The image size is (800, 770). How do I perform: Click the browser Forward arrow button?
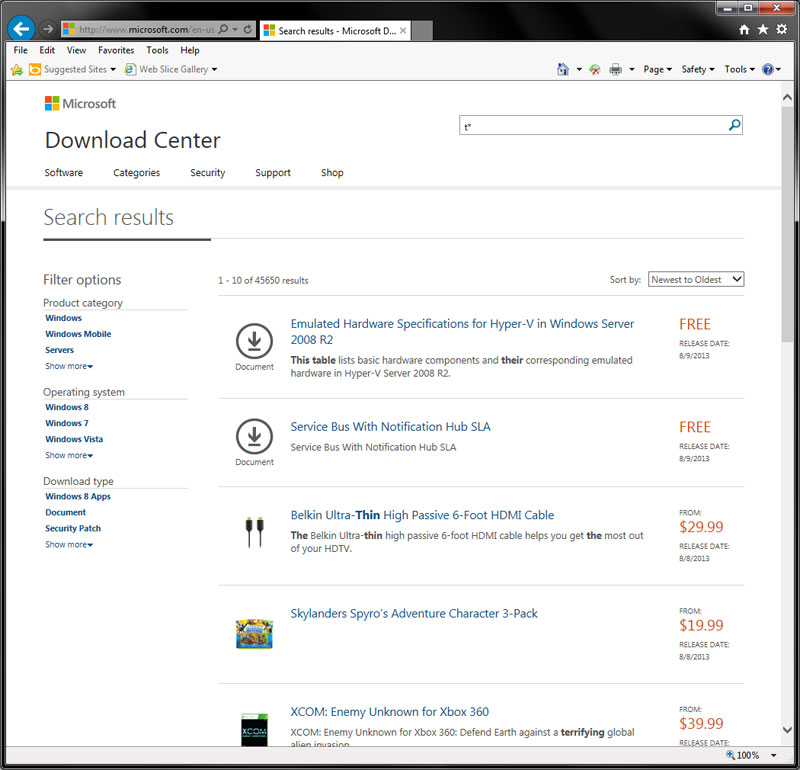pyautogui.click(x=48, y=29)
